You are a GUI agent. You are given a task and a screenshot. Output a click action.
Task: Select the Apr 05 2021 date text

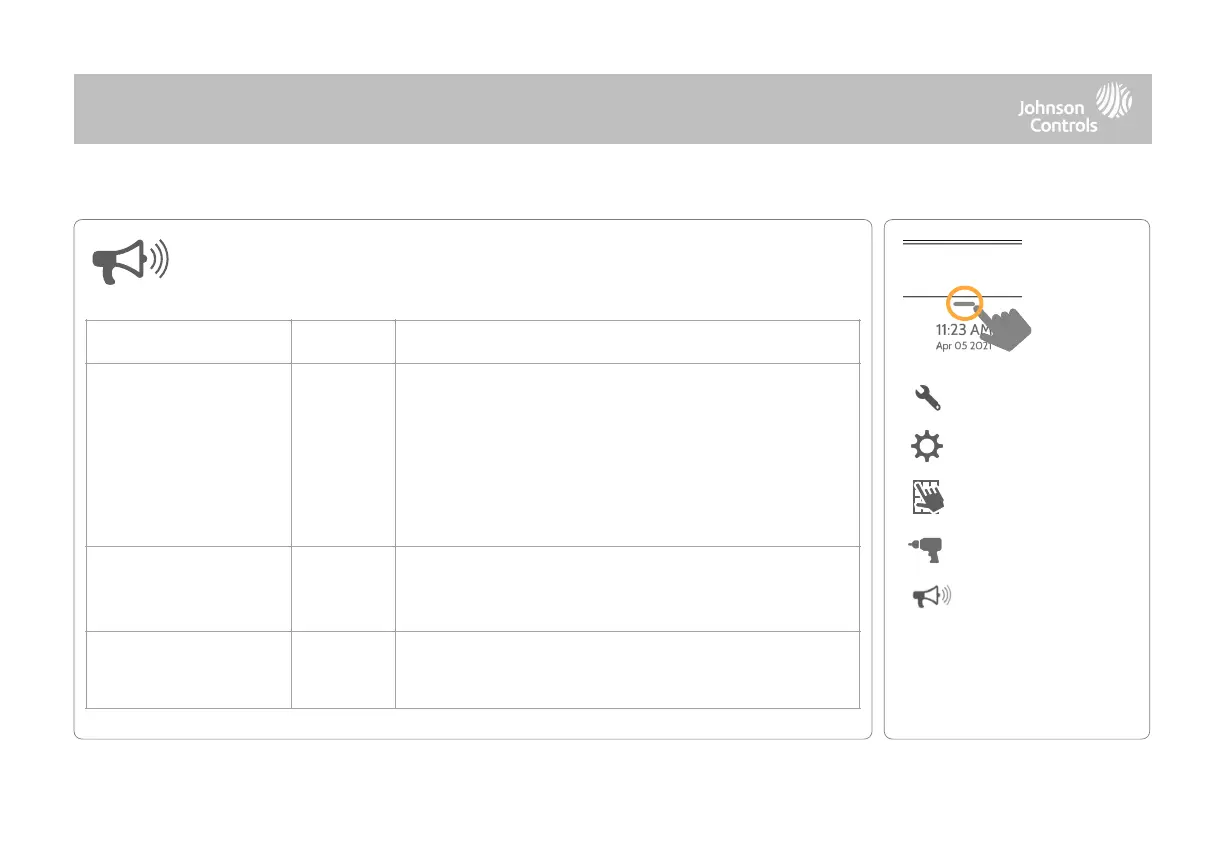[949, 346]
